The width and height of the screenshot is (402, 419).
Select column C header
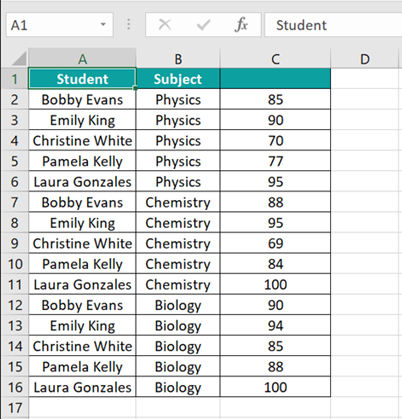coord(275,59)
